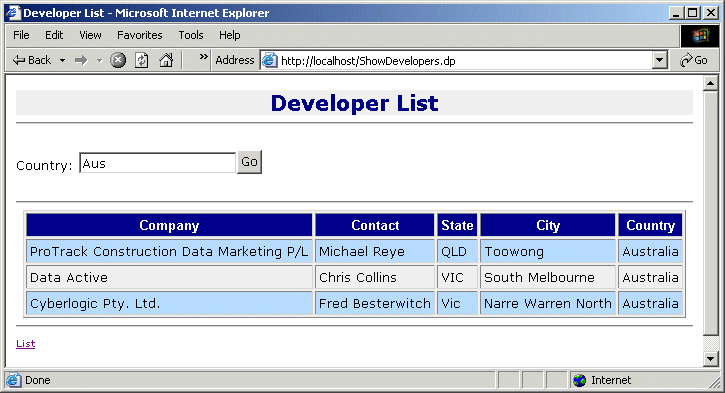Open the Forward history dropdown arrow

coord(99,61)
